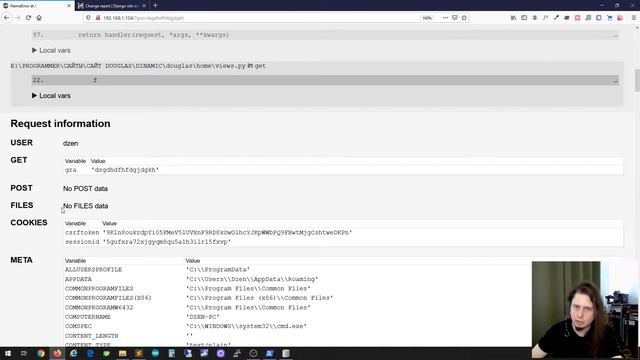The width and height of the screenshot is (640, 360).
Task: Expand context ellipsis on line 22
Action: coord(616,81)
